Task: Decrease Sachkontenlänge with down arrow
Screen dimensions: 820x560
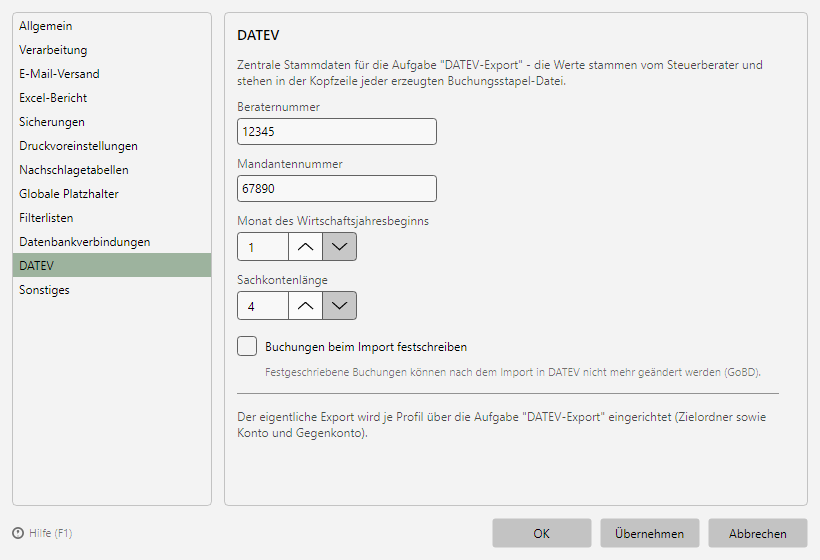Action: click(339, 306)
